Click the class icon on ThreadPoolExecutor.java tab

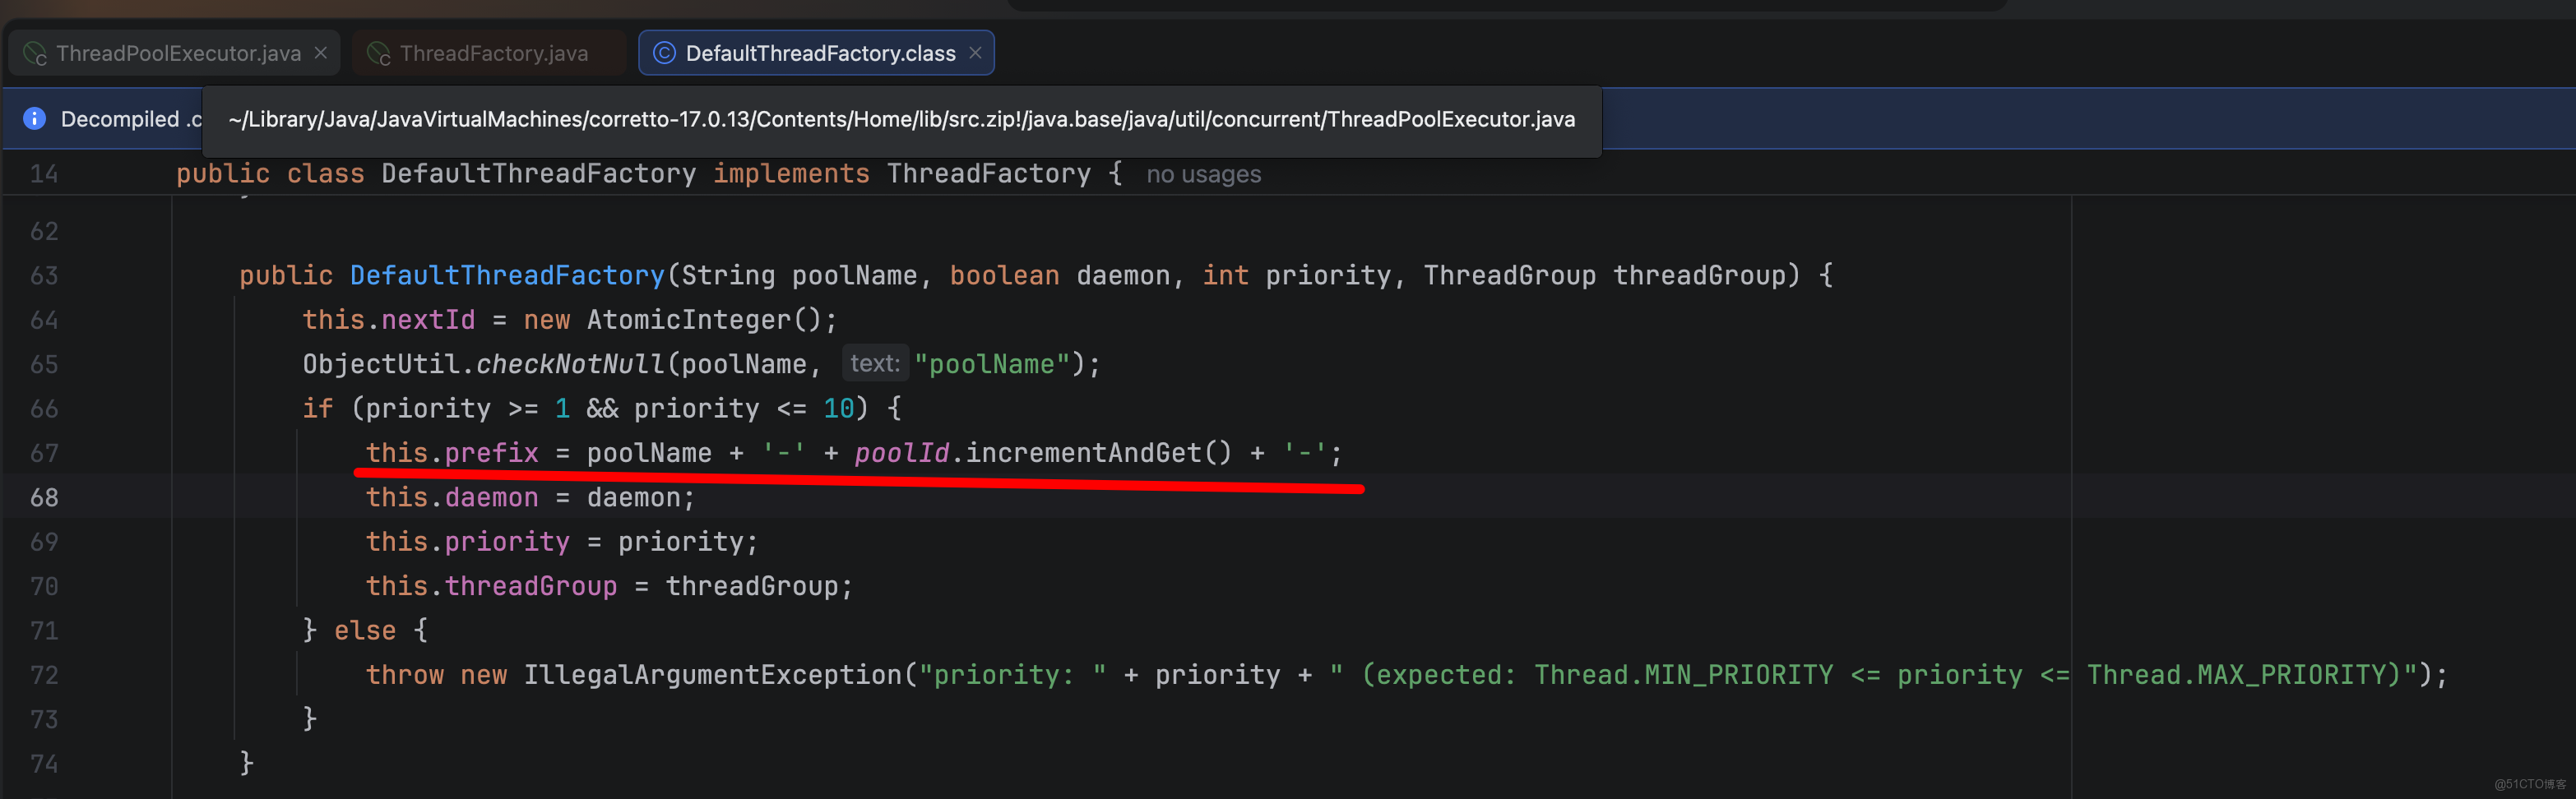coord(35,53)
